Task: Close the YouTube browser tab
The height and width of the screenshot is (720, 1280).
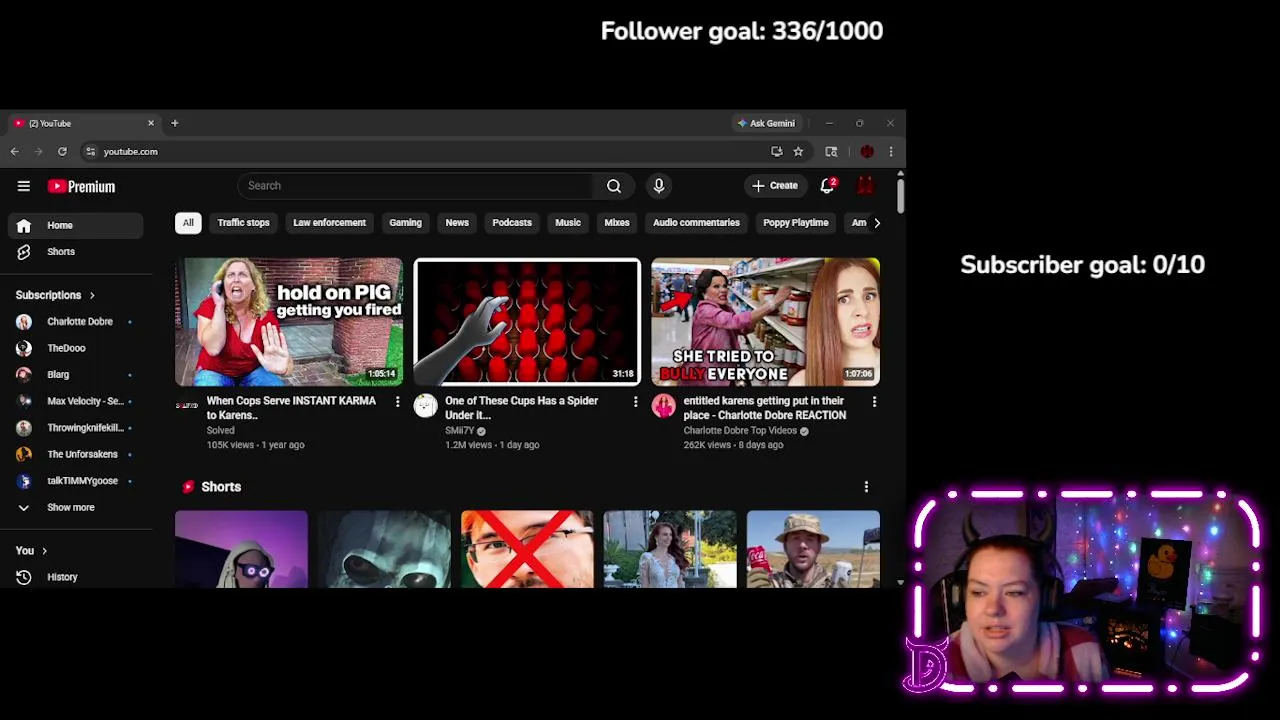Action: pos(151,123)
